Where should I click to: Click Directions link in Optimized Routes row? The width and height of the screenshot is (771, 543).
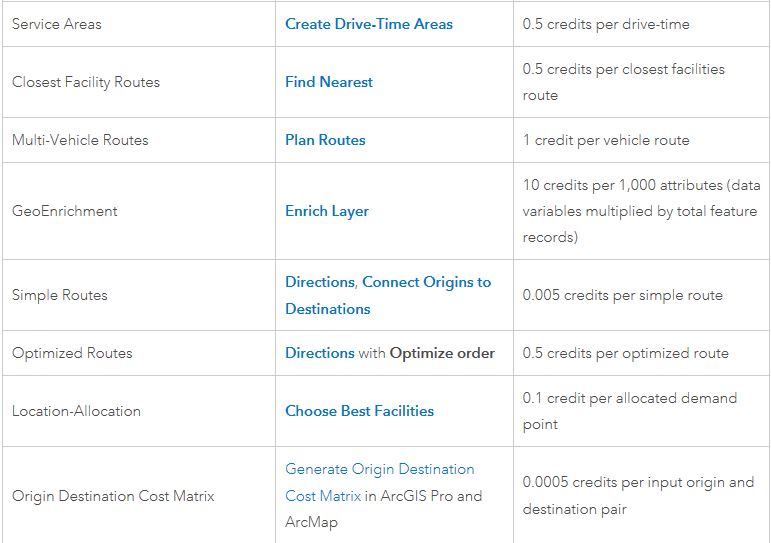coord(319,353)
